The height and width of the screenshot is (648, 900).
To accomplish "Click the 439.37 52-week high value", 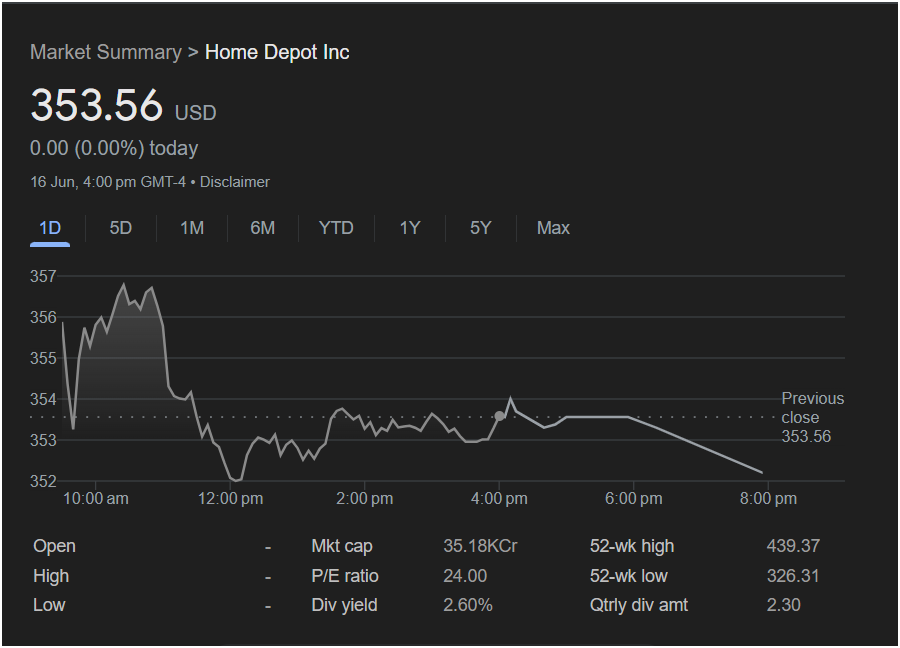I will tap(793, 546).
